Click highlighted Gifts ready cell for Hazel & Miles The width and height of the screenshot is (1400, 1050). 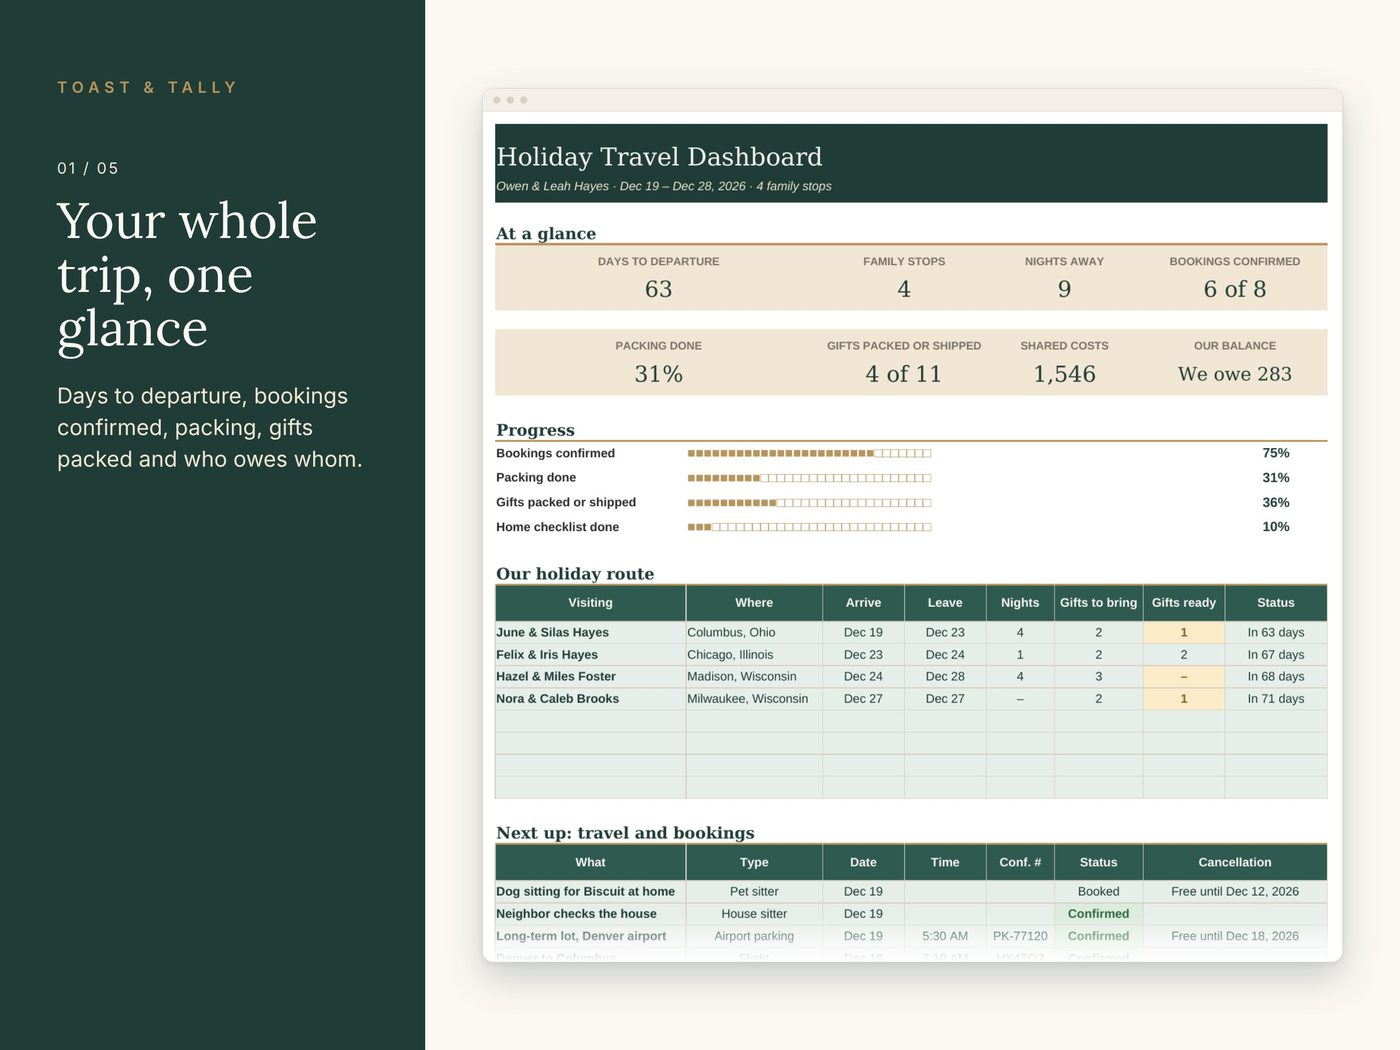pyautogui.click(x=1184, y=677)
